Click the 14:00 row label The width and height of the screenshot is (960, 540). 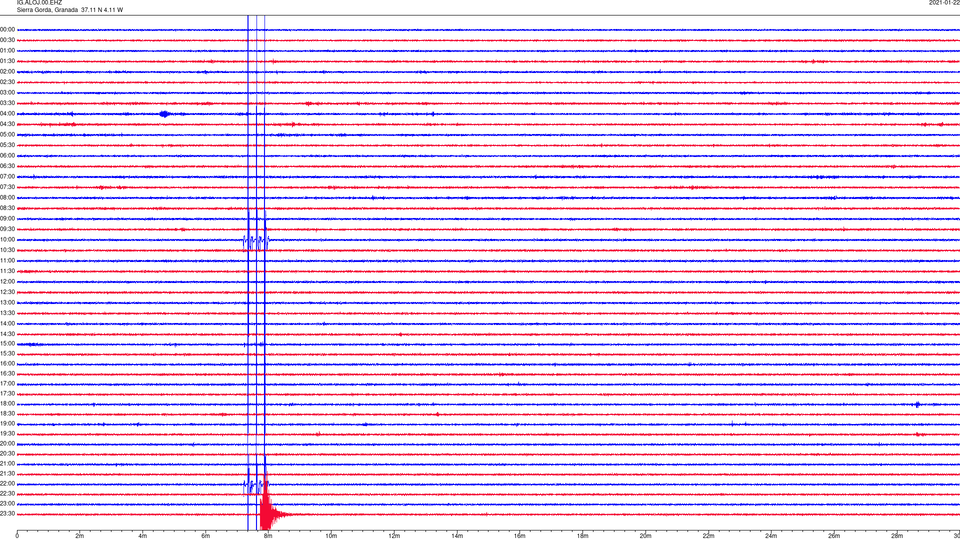(7, 323)
